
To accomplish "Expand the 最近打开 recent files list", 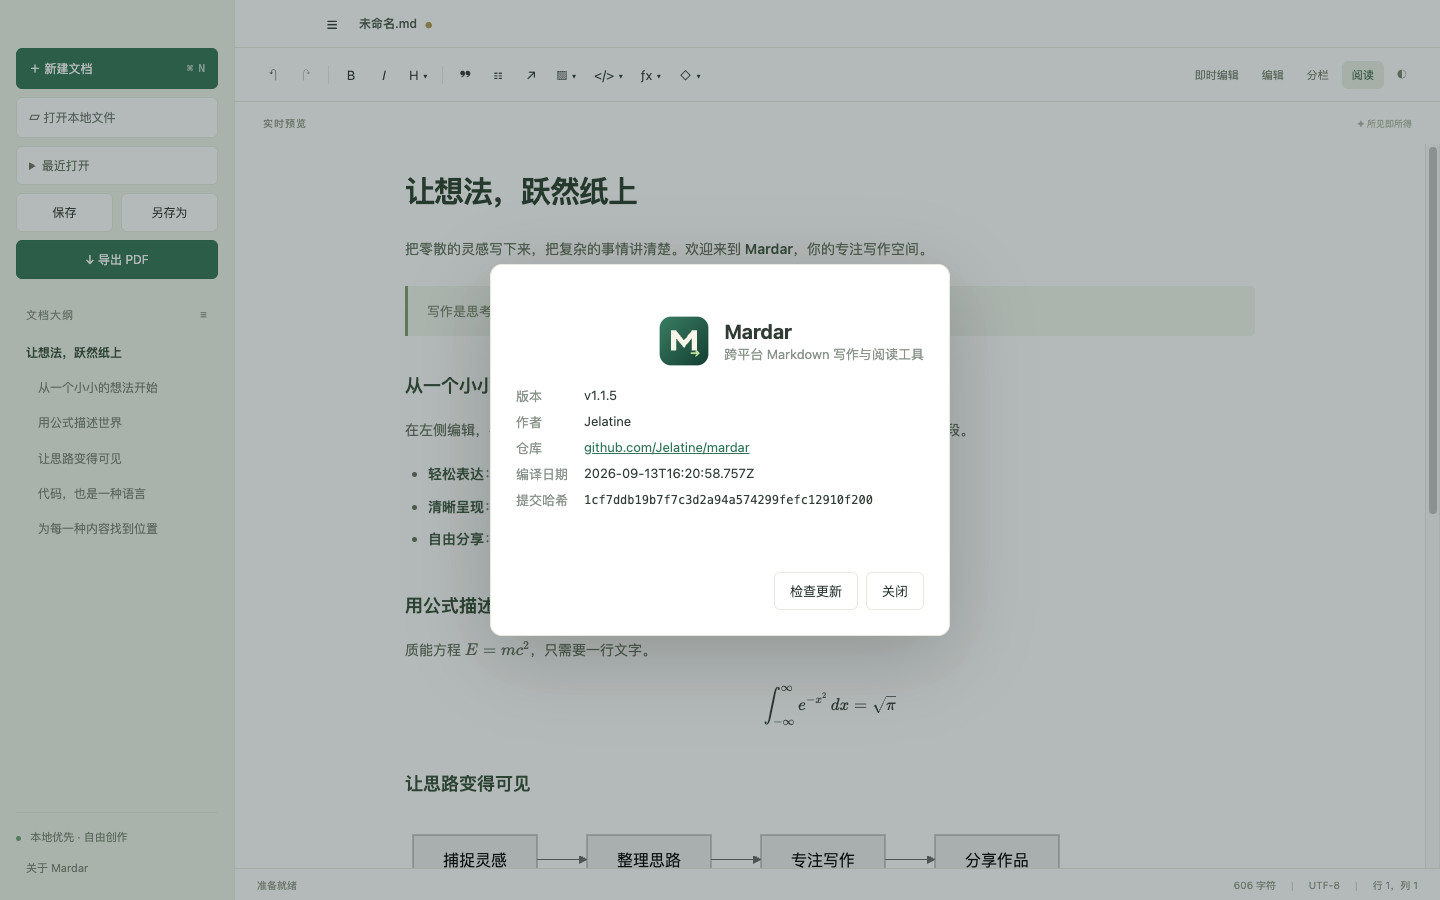I will [x=117, y=166].
